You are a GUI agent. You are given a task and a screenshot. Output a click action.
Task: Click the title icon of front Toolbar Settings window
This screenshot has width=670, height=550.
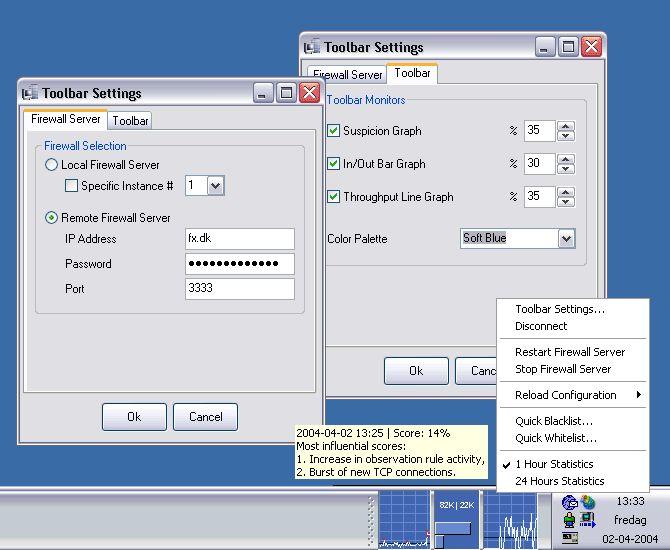pos(30,93)
